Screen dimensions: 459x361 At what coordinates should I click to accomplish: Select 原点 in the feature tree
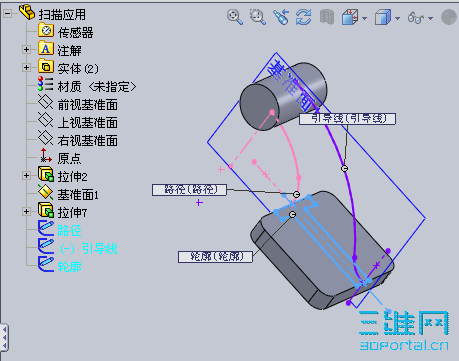[x=69, y=159]
